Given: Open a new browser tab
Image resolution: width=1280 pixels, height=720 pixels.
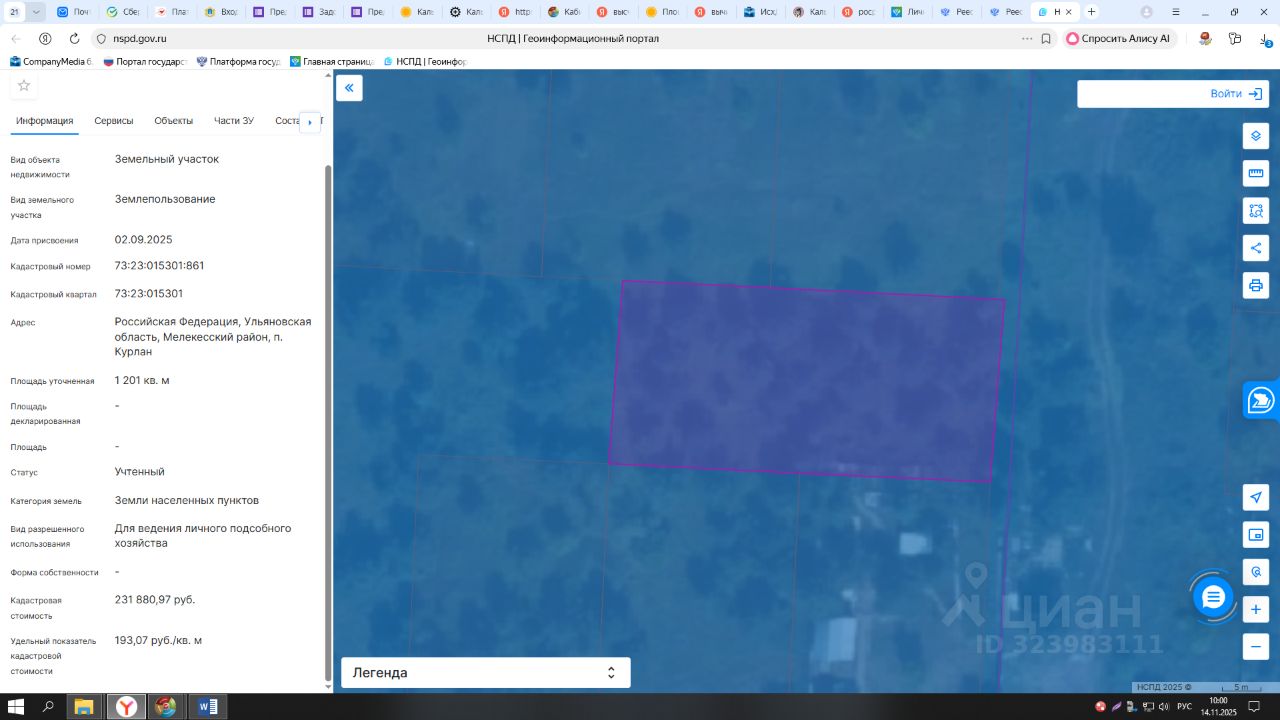Looking at the screenshot, I should pyautogui.click(x=1091, y=12).
